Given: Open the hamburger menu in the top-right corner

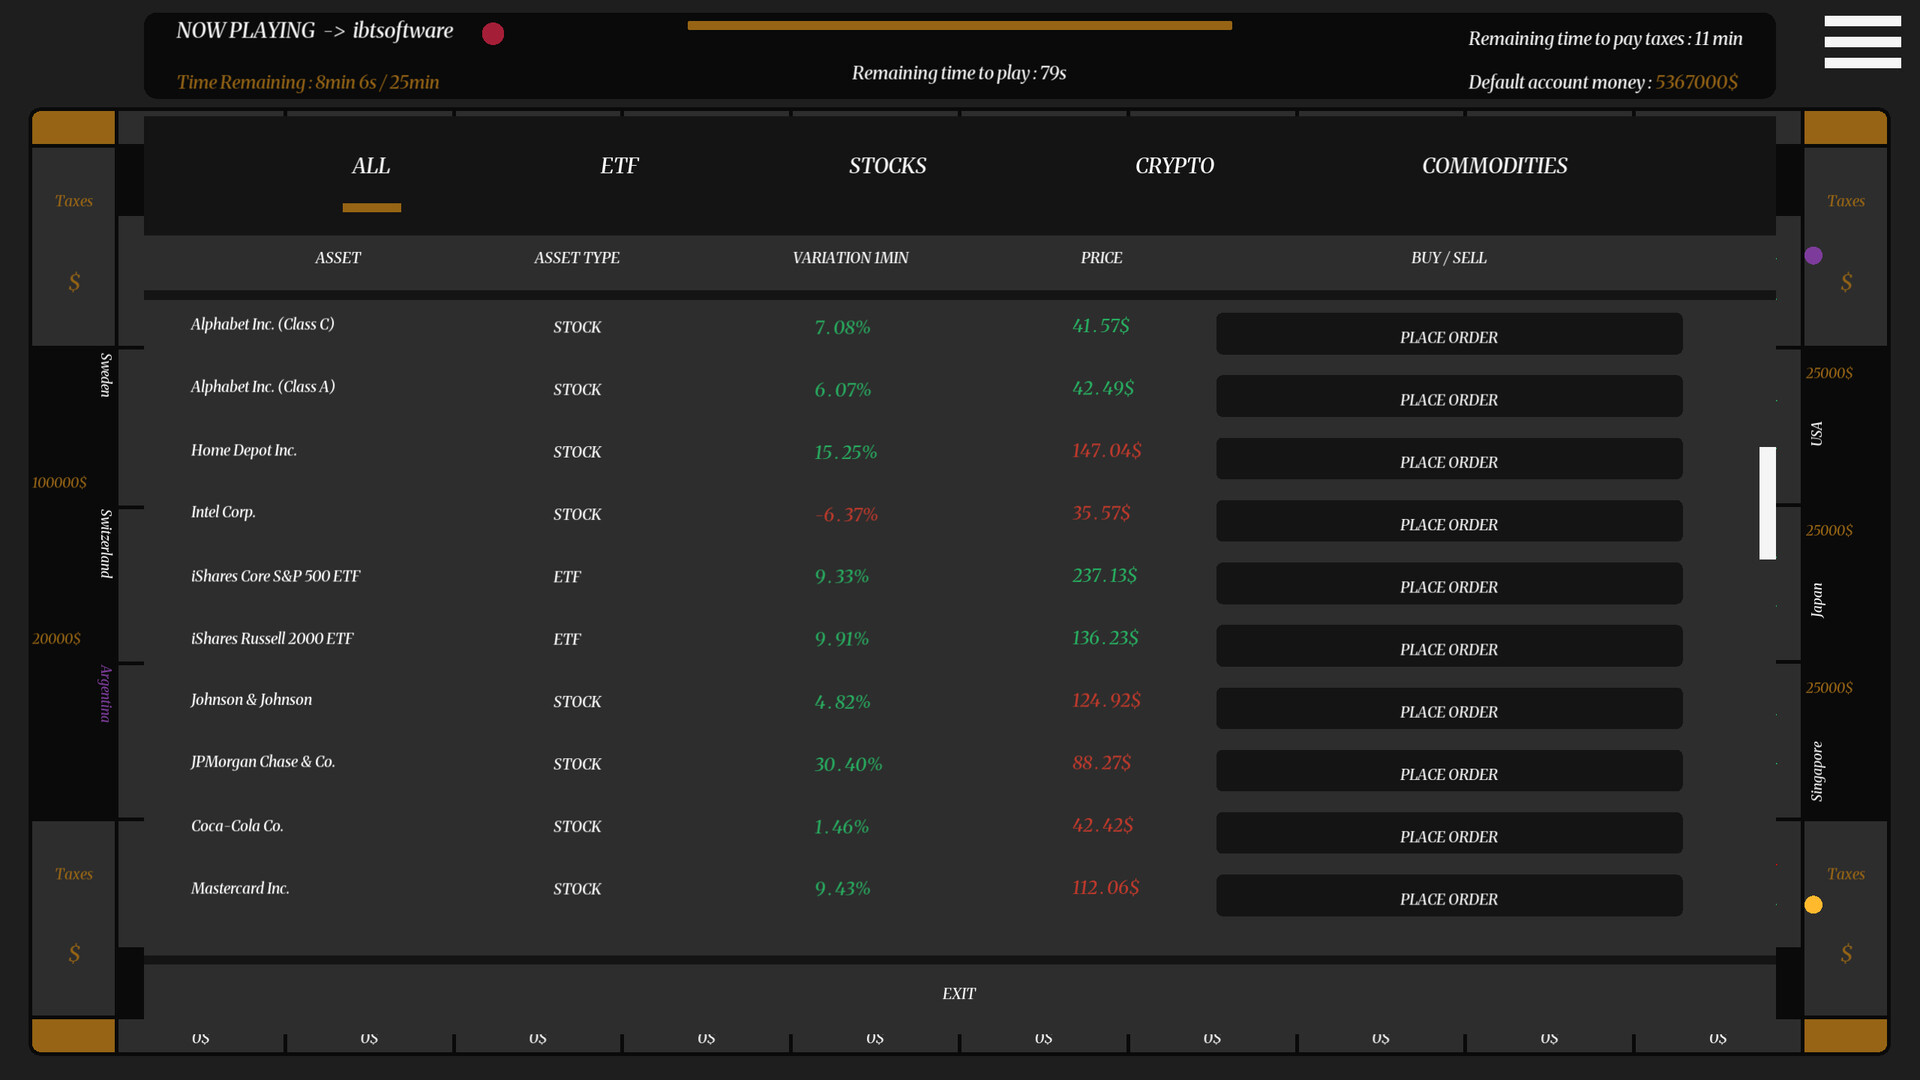Looking at the screenshot, I should (x=1862, y=42).
